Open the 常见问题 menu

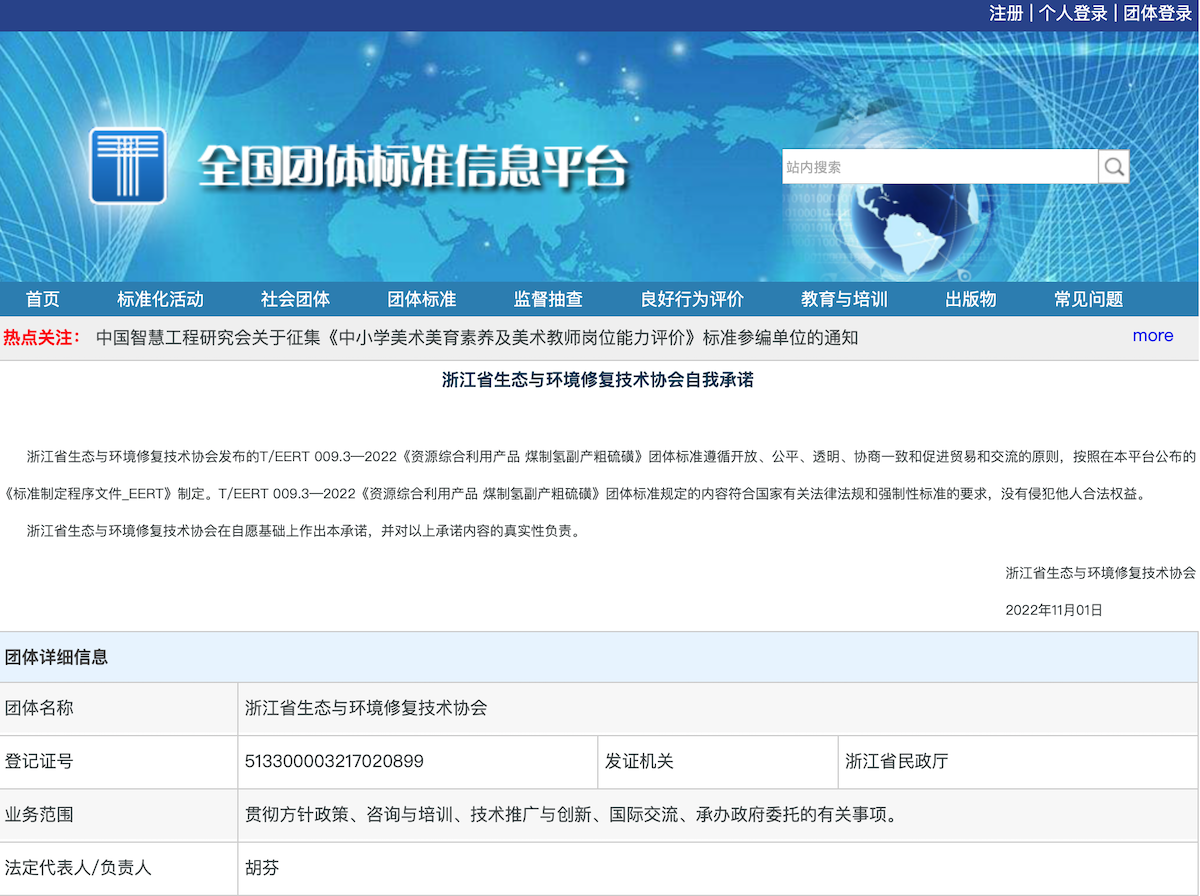(1088, 299)
